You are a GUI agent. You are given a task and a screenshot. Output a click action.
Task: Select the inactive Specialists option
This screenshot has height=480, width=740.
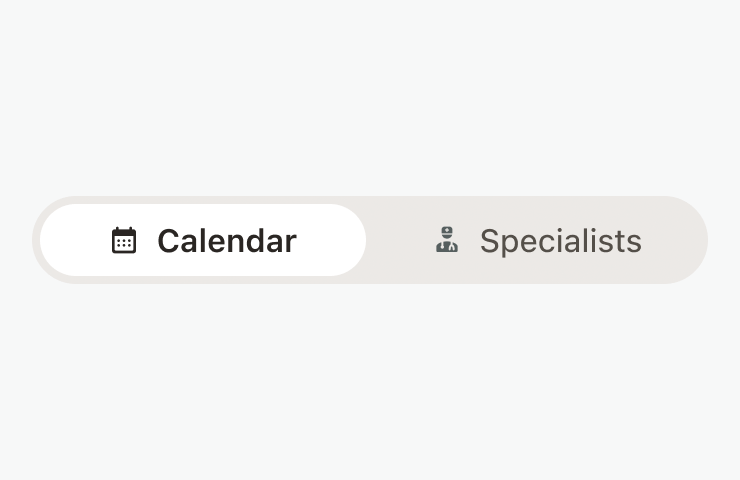[x=538, y=240]
